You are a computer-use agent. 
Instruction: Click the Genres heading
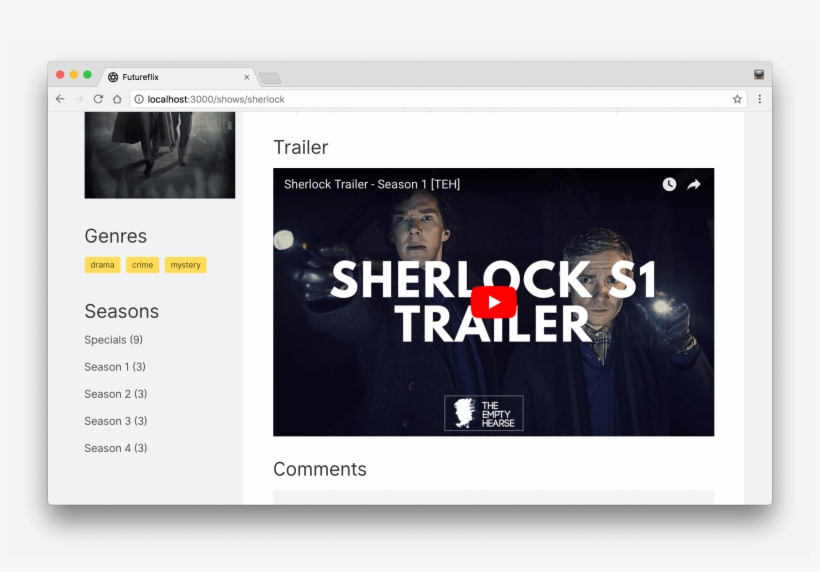point(116,236)
